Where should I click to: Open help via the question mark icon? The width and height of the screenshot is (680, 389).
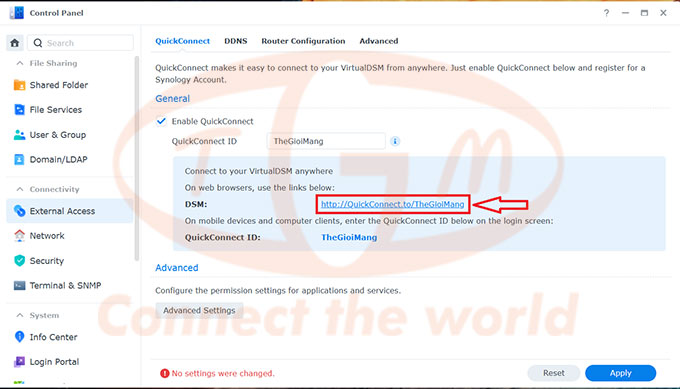606,13
